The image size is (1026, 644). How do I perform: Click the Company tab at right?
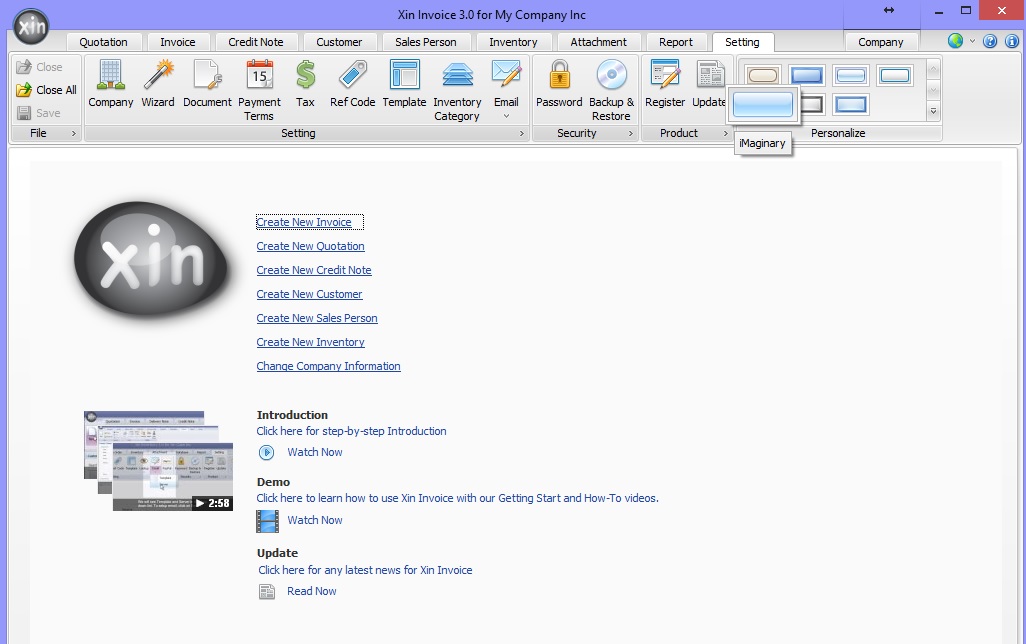coord(881,42)
